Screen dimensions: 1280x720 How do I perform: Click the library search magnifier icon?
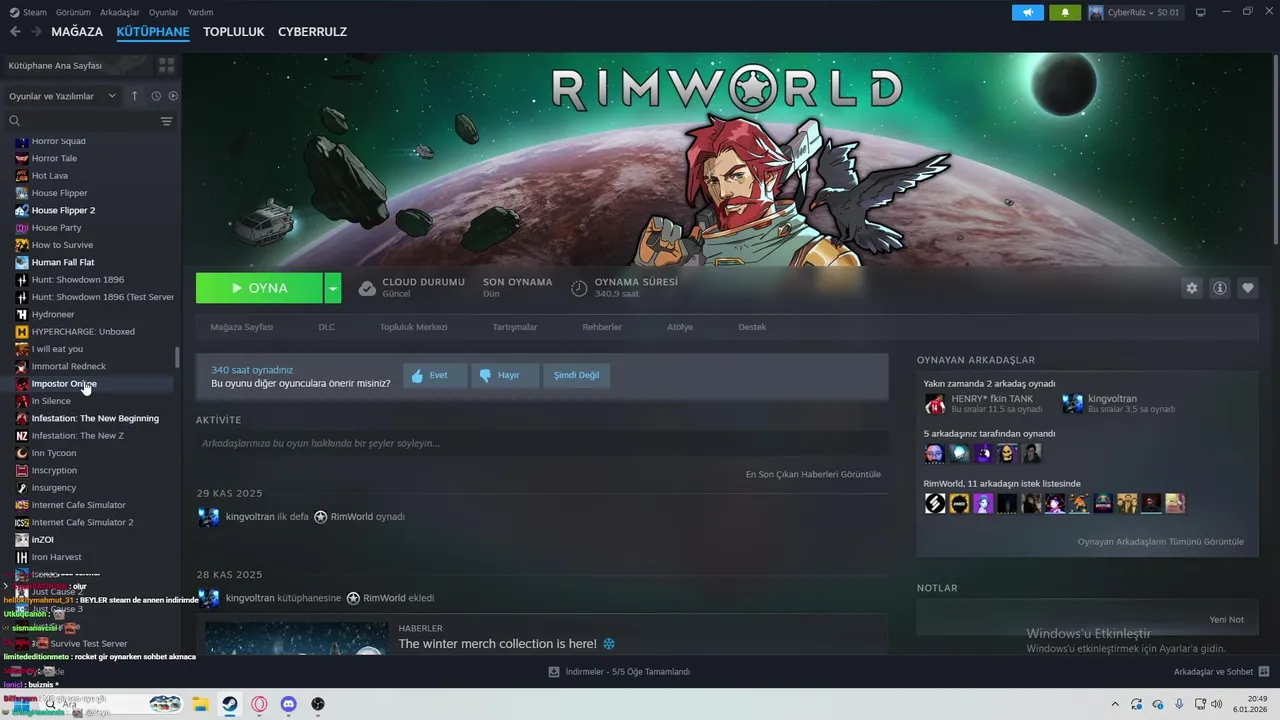[x=15, y=121]
